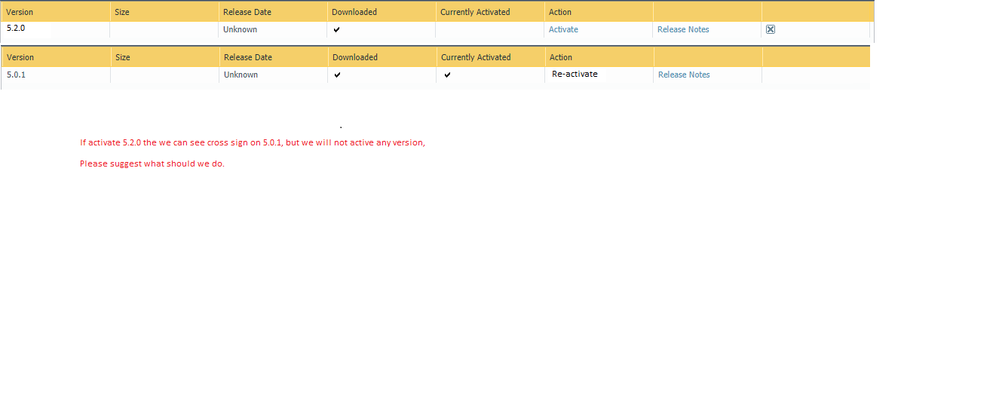Viewport: 999px width, 419px height.
Task: Click Unknown release date in 5.0.1 row
Action: pos(241,75)
